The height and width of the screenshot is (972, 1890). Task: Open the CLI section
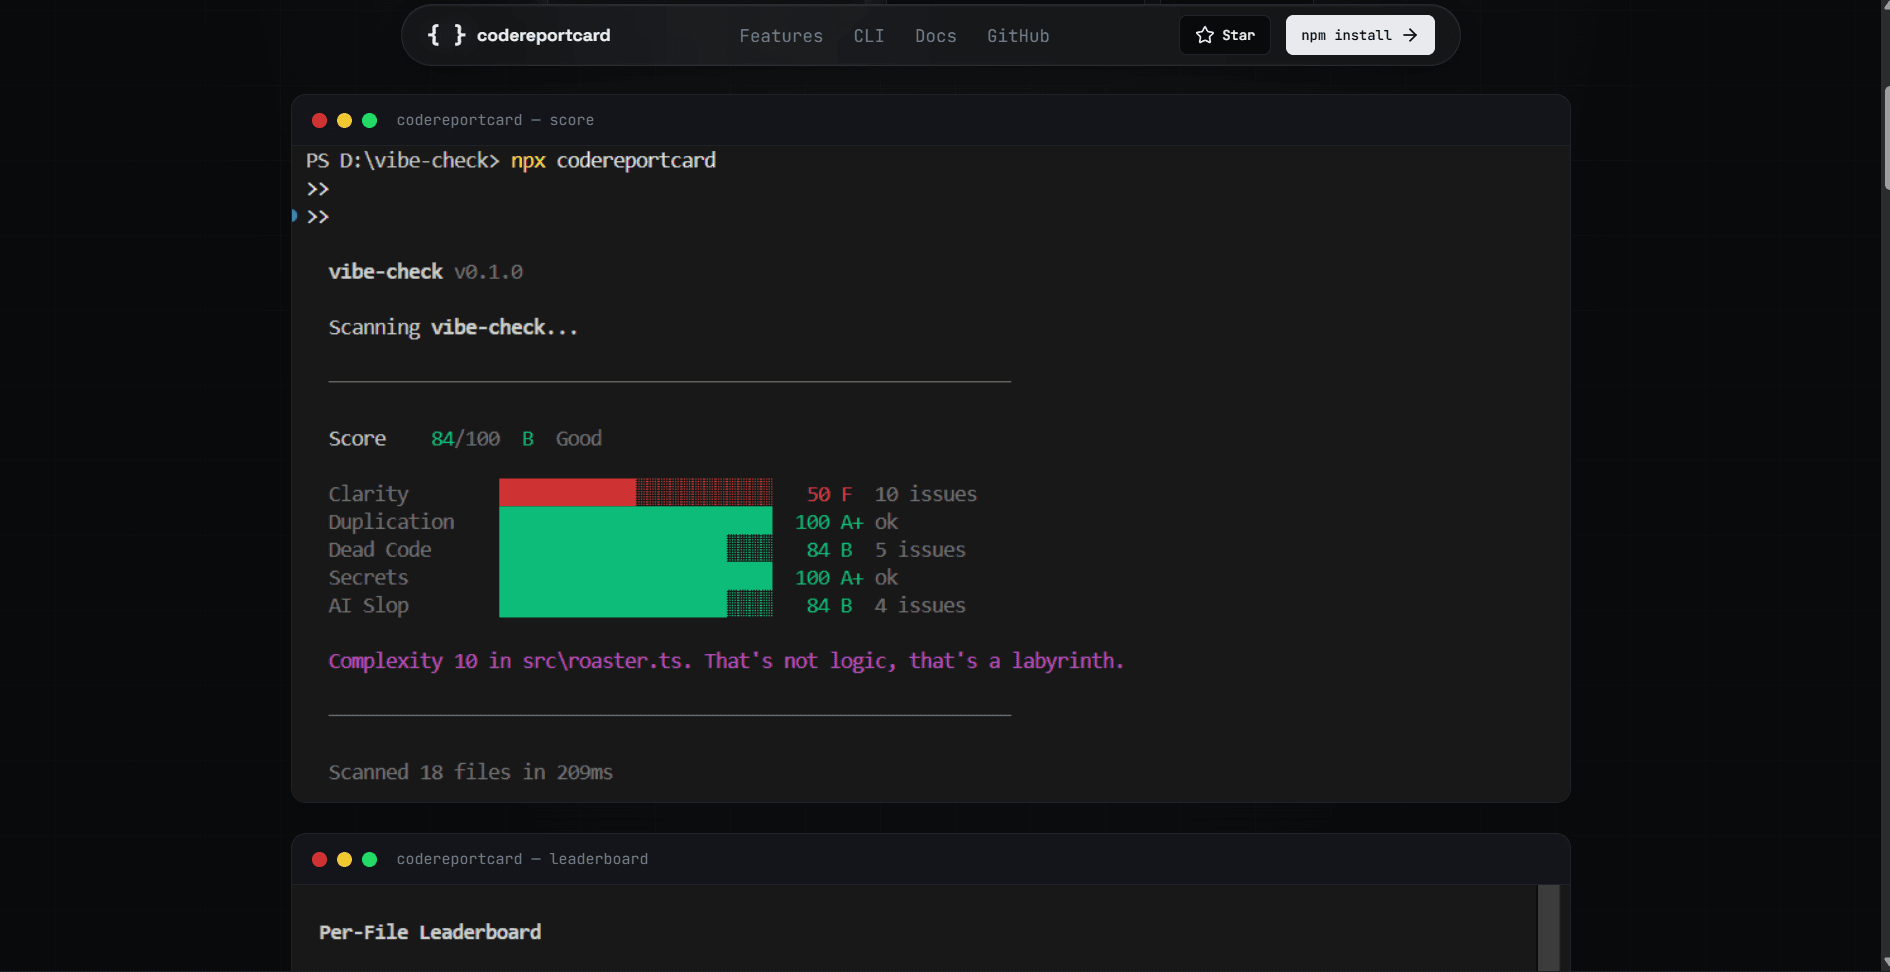868,35
